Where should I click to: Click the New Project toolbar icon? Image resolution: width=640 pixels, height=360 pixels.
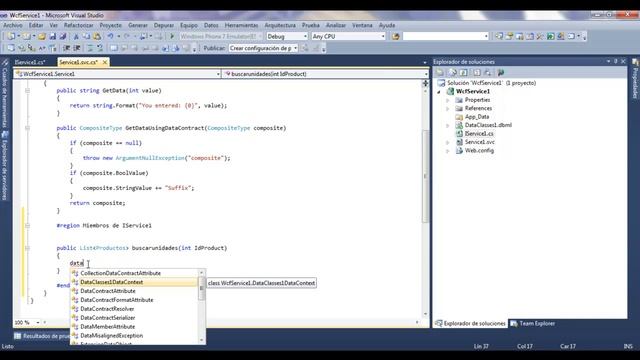[x=11, y=36]
